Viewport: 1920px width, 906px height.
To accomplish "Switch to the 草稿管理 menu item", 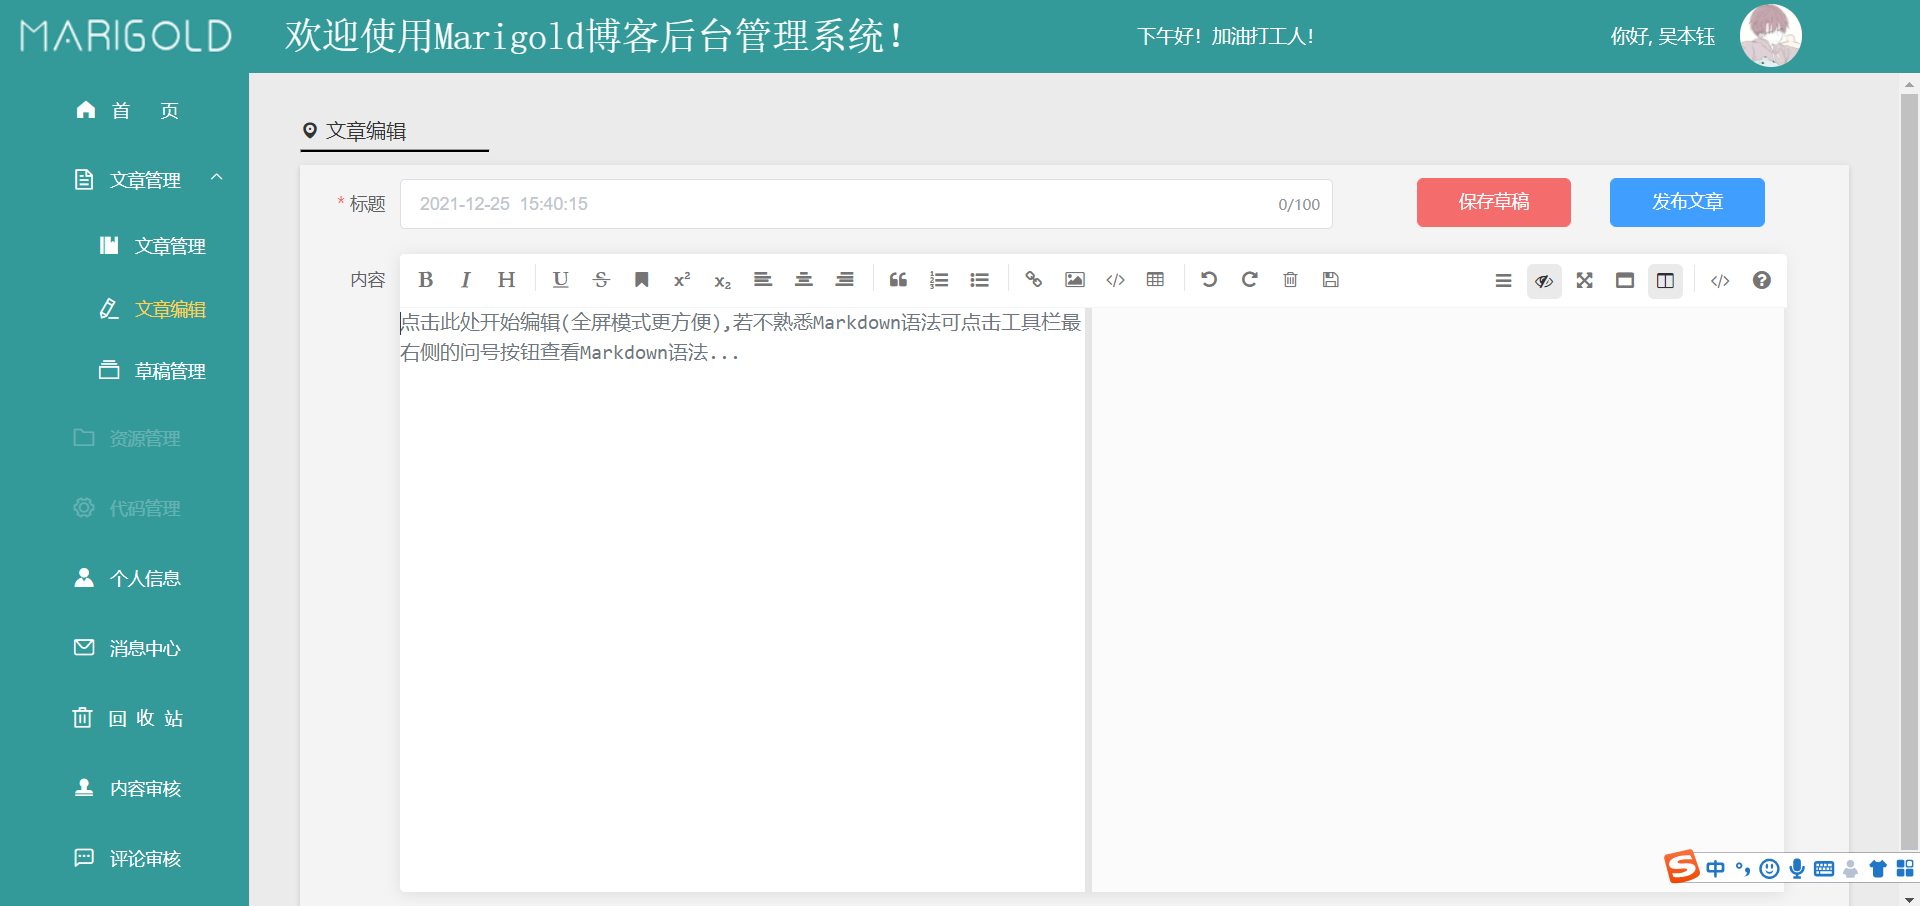I will [x=171, y=370].
